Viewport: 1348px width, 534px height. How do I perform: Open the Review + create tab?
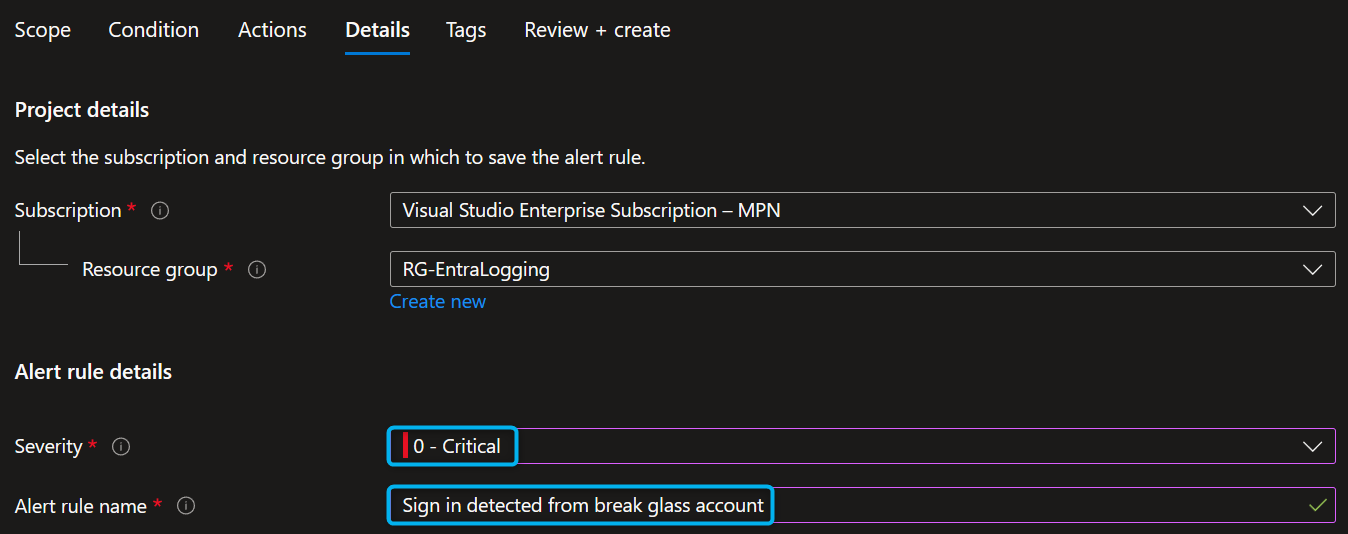(597, 30)
